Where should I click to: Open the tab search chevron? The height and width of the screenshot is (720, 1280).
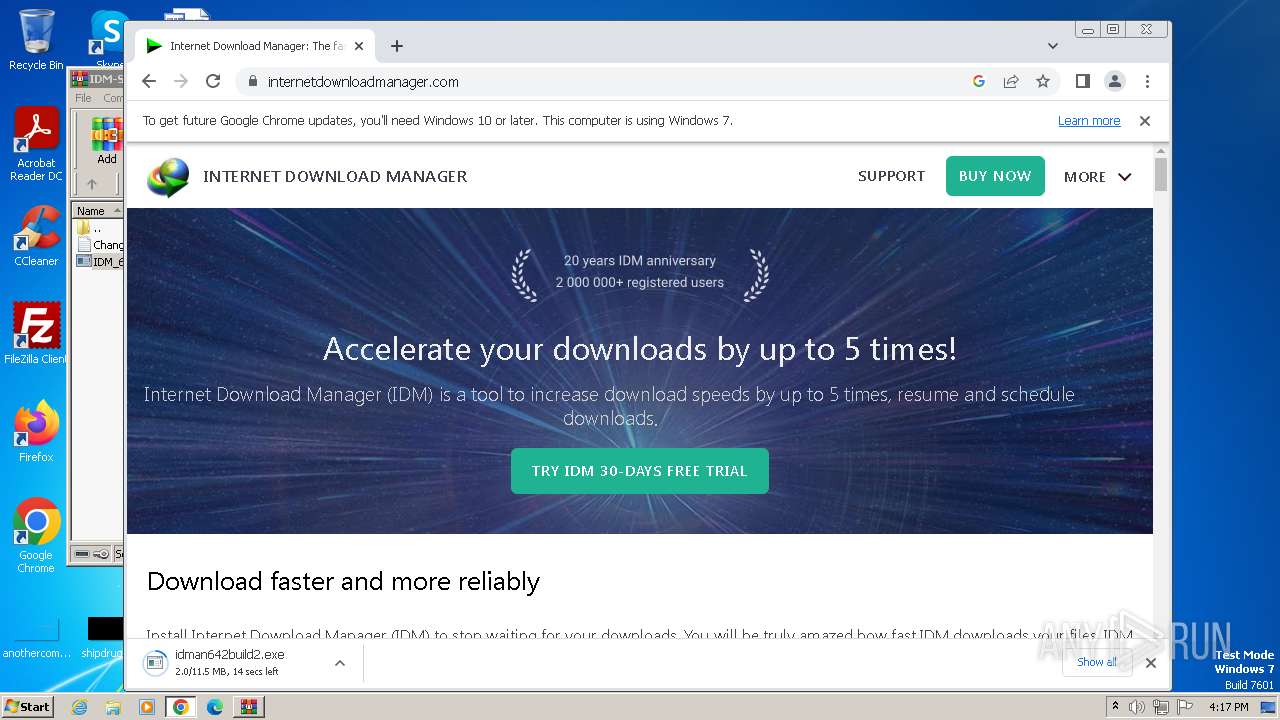click(x=1053, y=46)
